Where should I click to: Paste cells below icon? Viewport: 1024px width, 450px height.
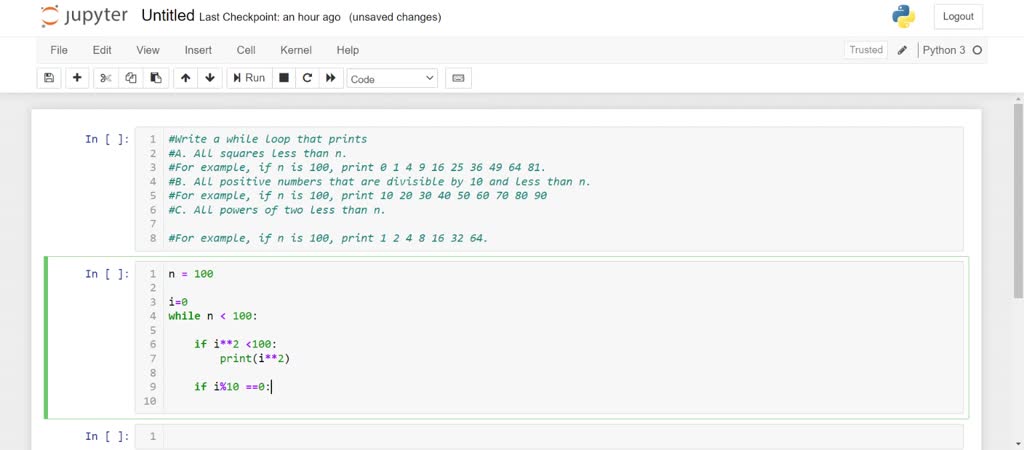tap(156, 78)
